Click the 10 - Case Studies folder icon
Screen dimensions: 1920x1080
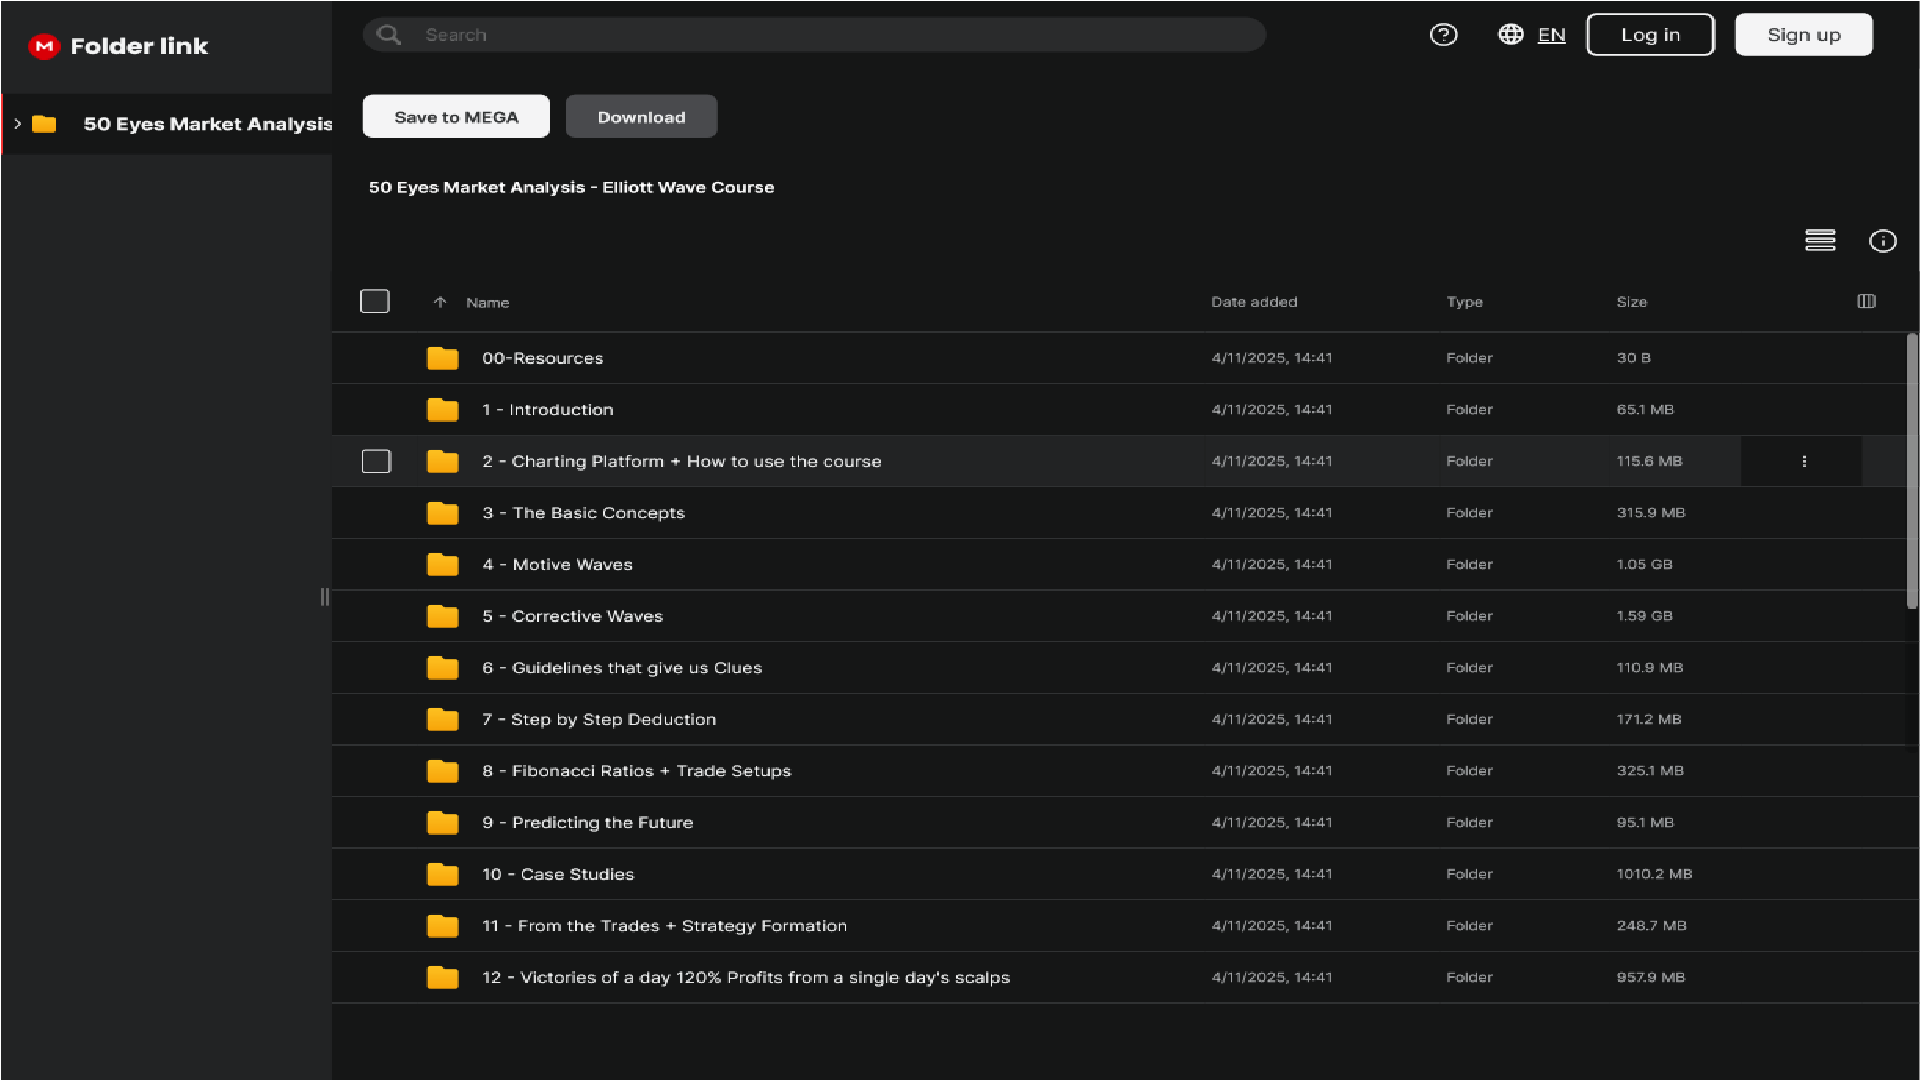point(442,874)
